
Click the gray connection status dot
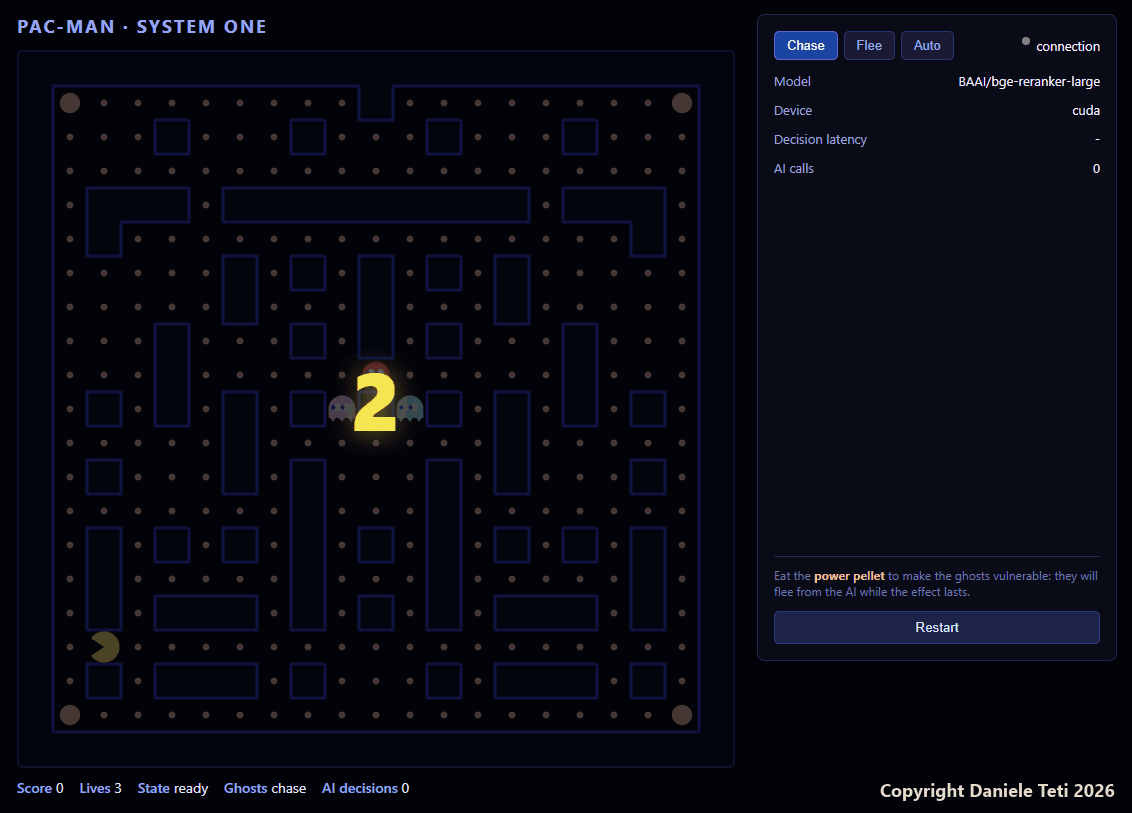click(x=1026, y=41)
